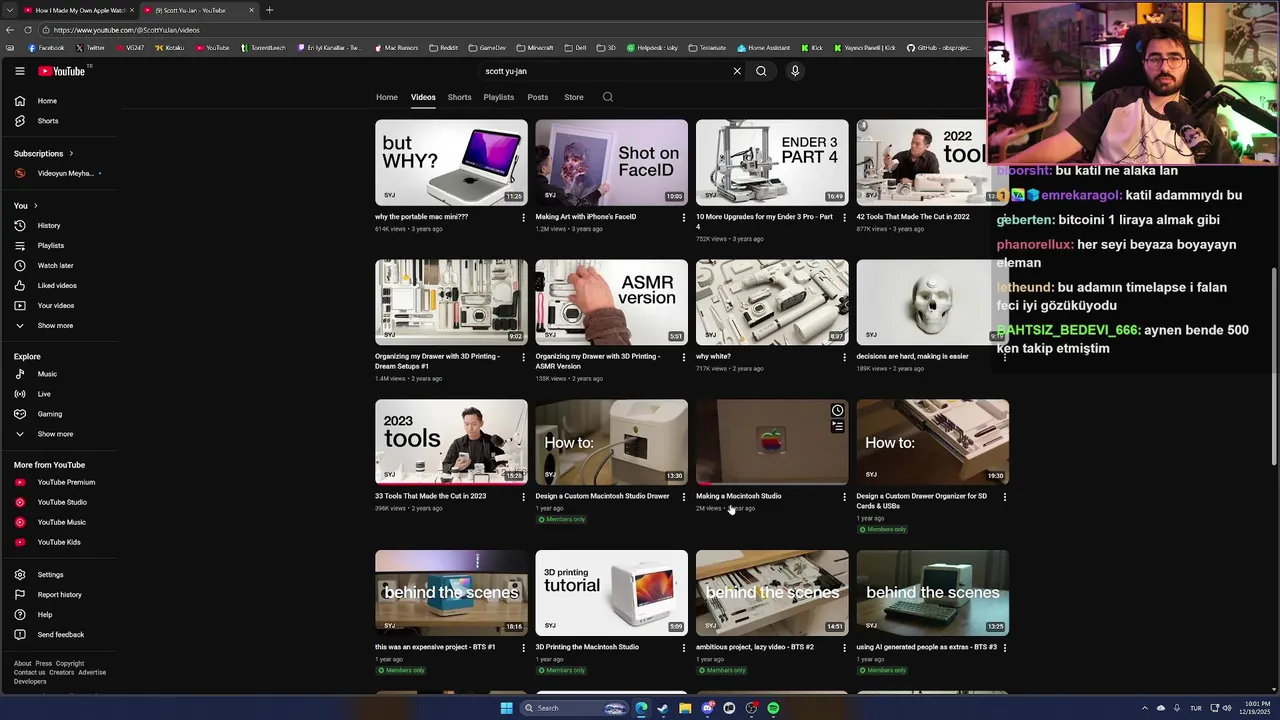
Task: Go to the YouTube logo homepage
Action: pyautogui.click(x=62, y=71)
